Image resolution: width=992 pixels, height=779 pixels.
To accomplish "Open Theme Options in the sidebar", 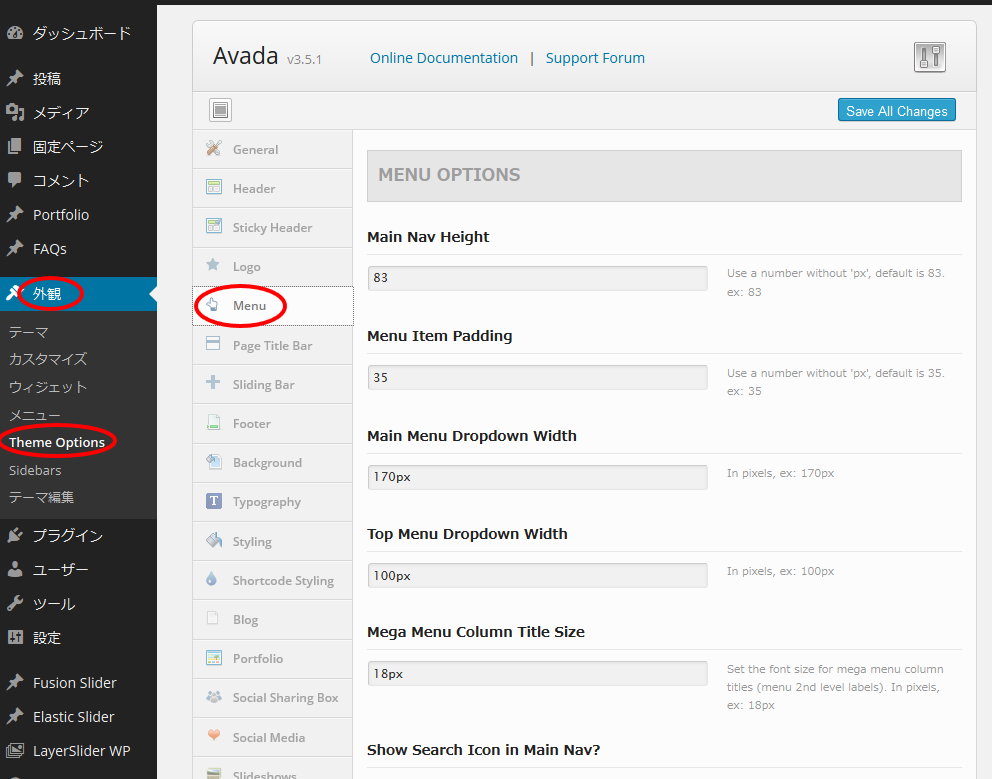I will (57, 442).
